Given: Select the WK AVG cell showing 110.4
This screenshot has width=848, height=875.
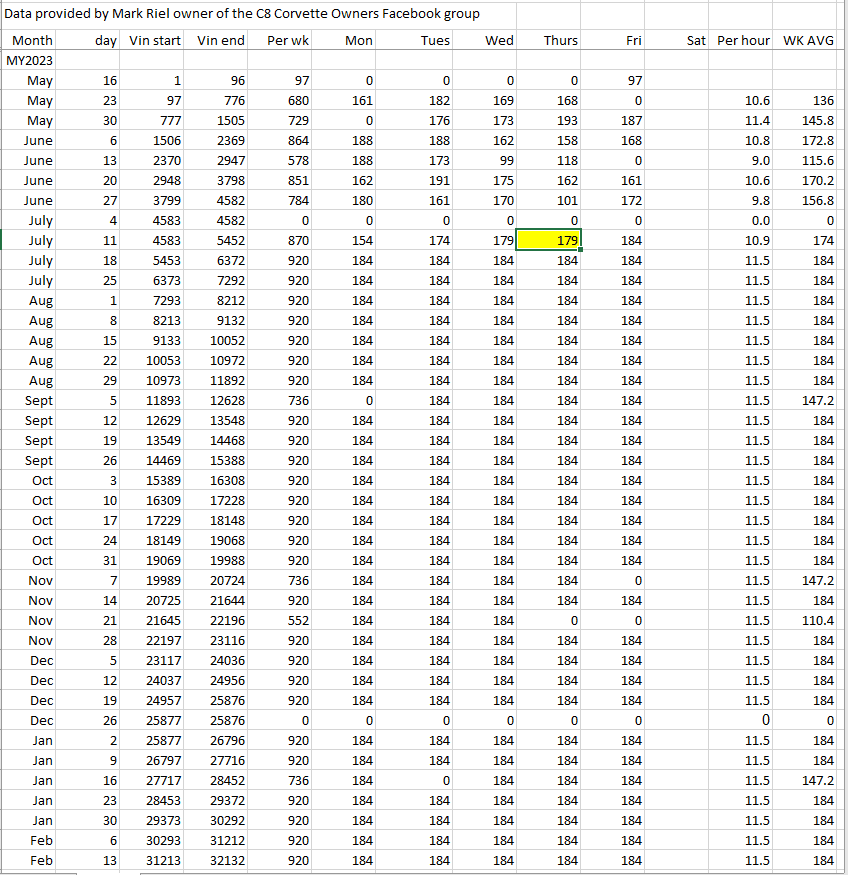Looking at the screenshot, I should (x=808, y=620).
